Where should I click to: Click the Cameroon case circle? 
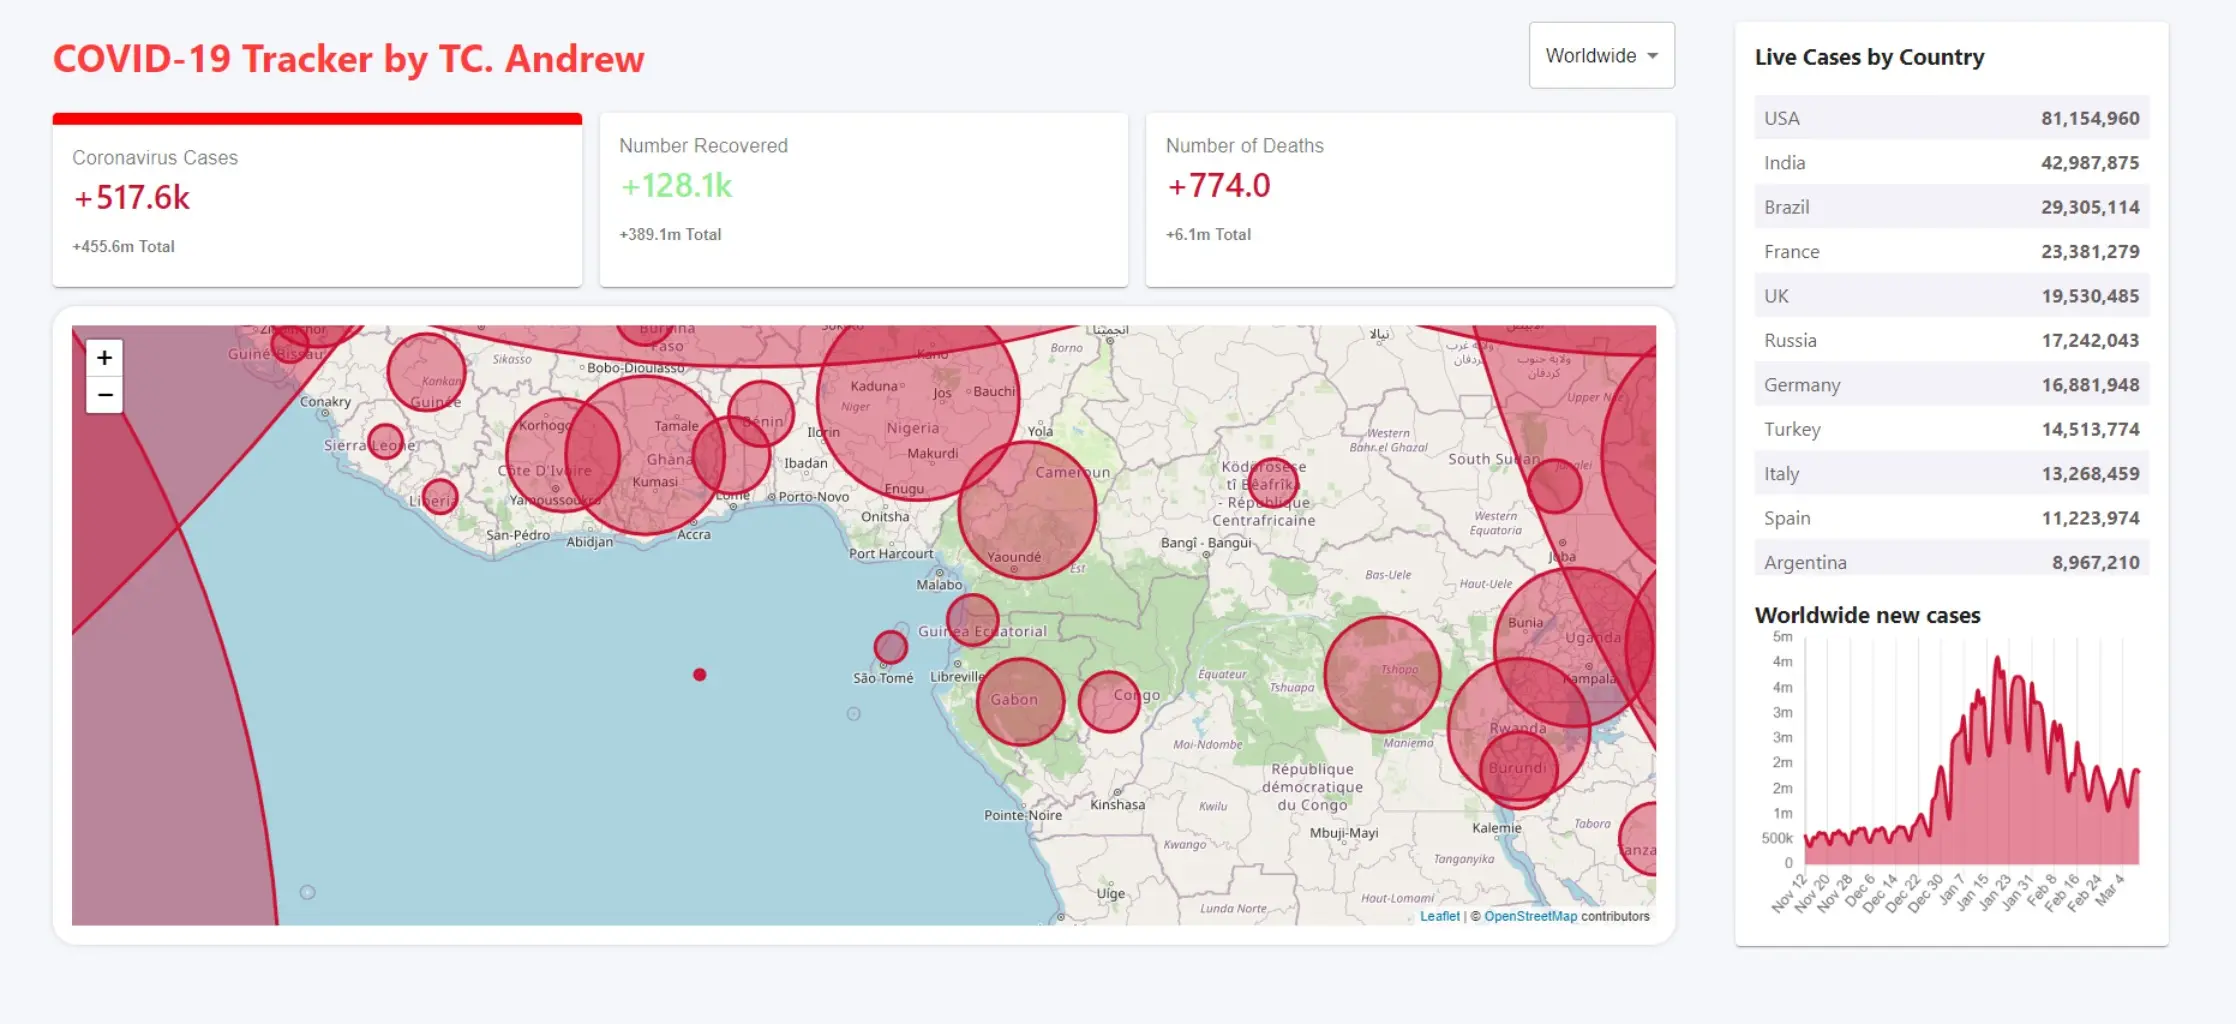[x=1027, y=510]
